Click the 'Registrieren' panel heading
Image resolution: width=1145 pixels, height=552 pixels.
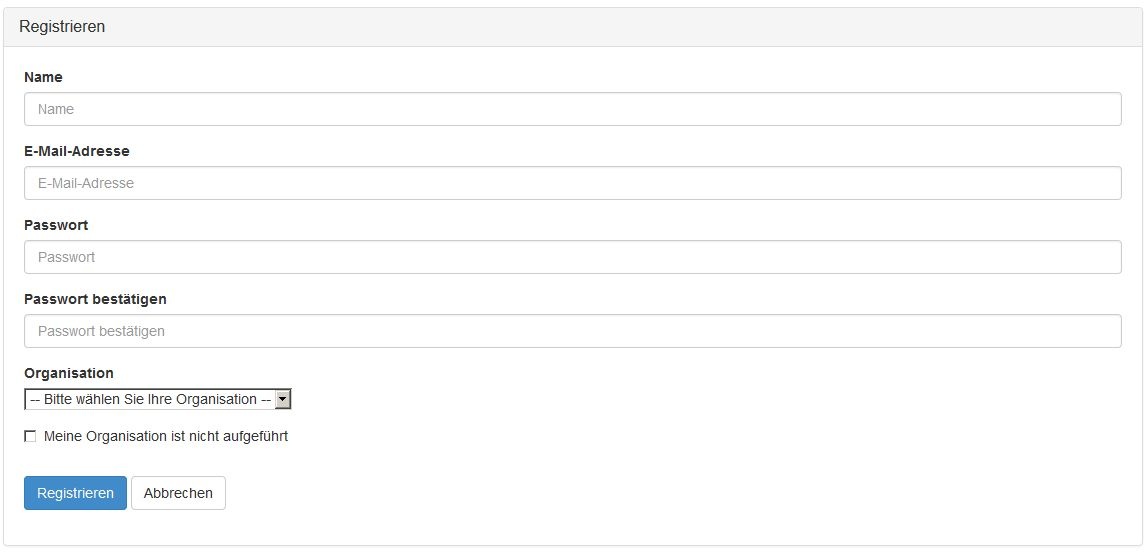62,27
